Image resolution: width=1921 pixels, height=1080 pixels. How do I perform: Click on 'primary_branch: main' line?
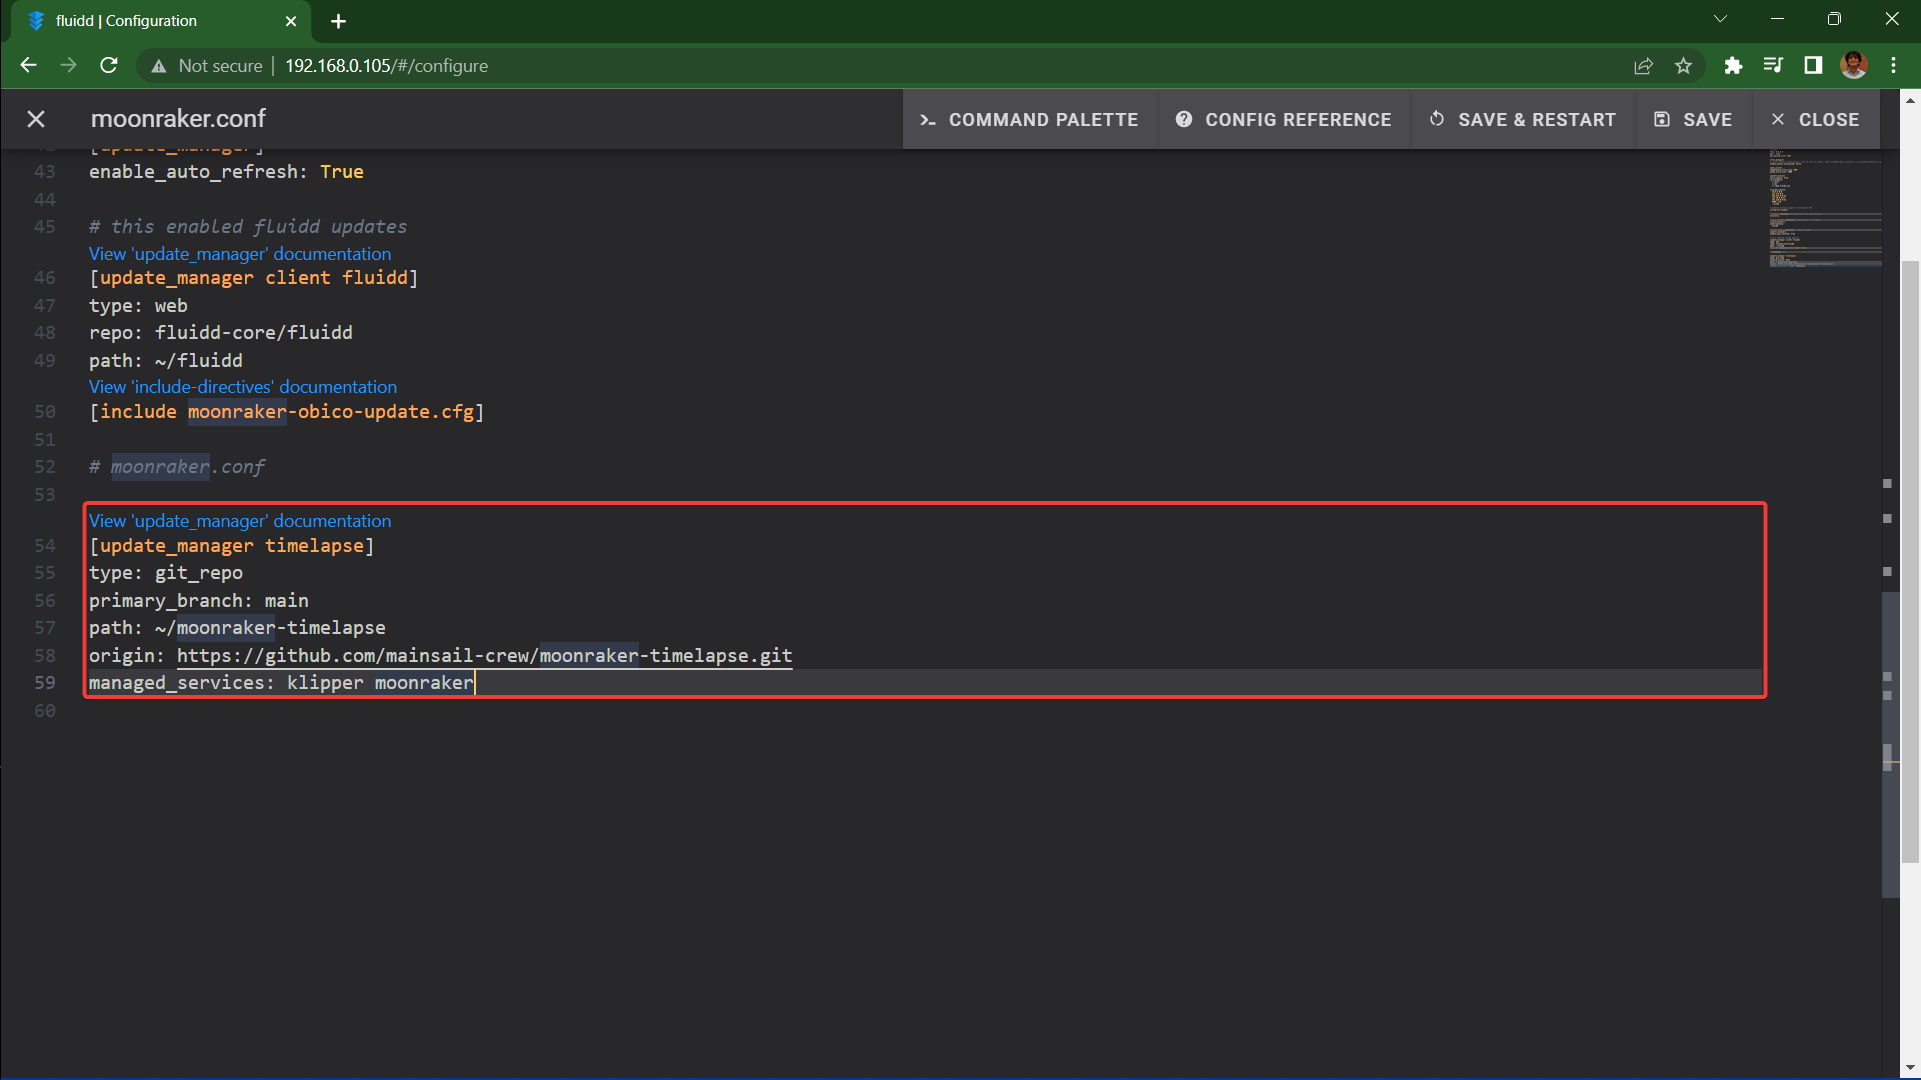tap(199, 601)
